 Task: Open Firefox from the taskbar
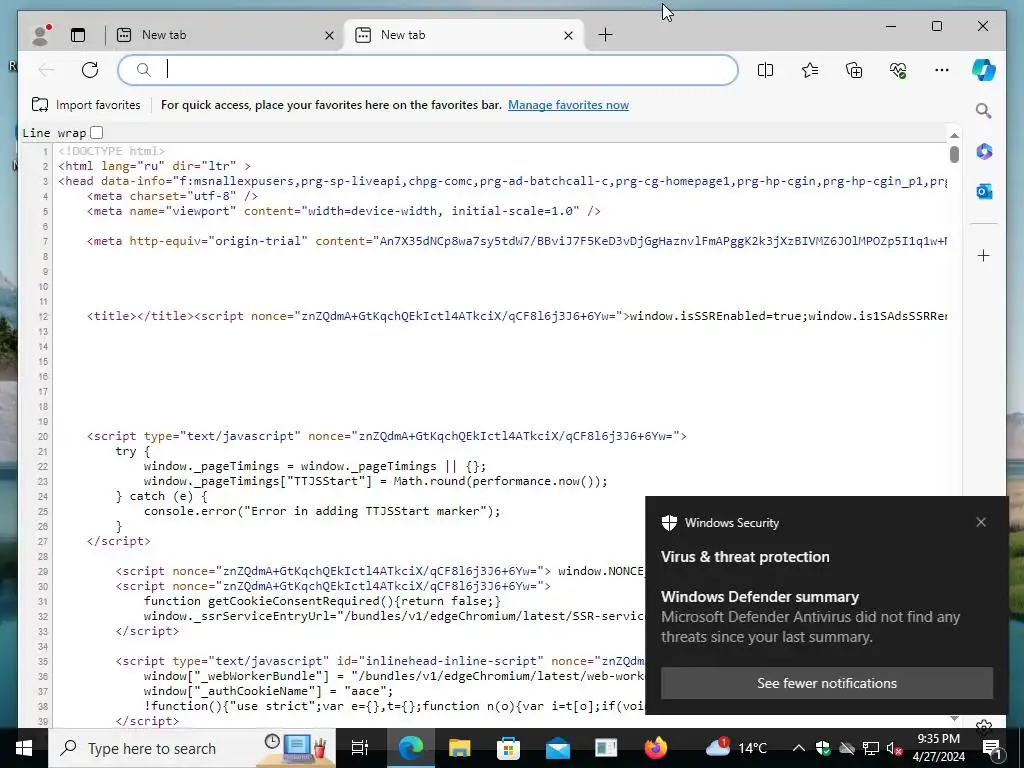pos(655,748)
